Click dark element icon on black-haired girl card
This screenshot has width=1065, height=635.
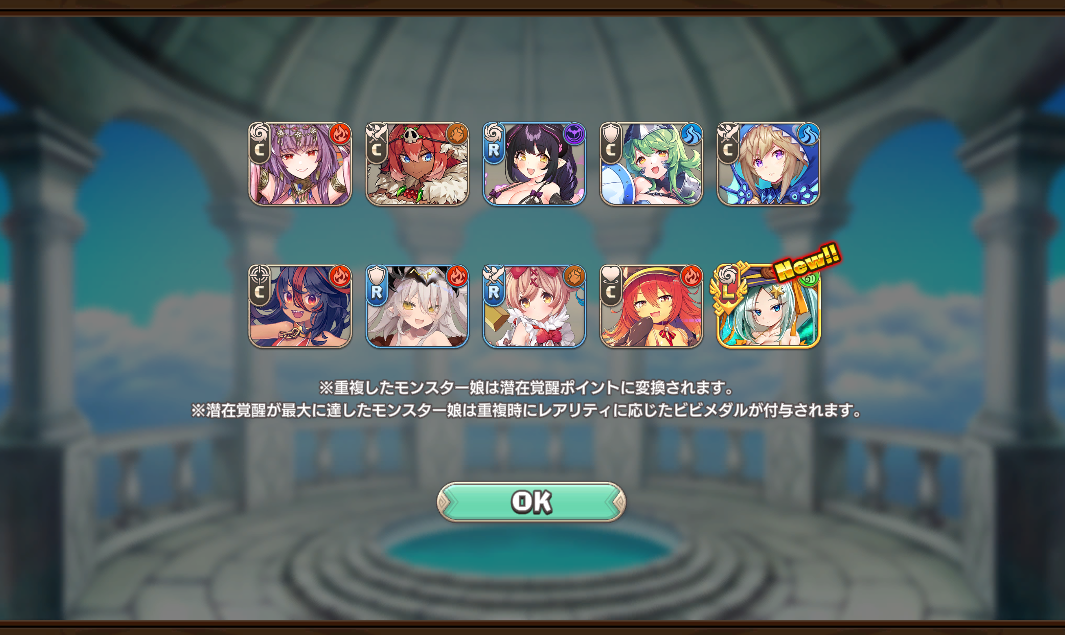click(x=575, y=134)
